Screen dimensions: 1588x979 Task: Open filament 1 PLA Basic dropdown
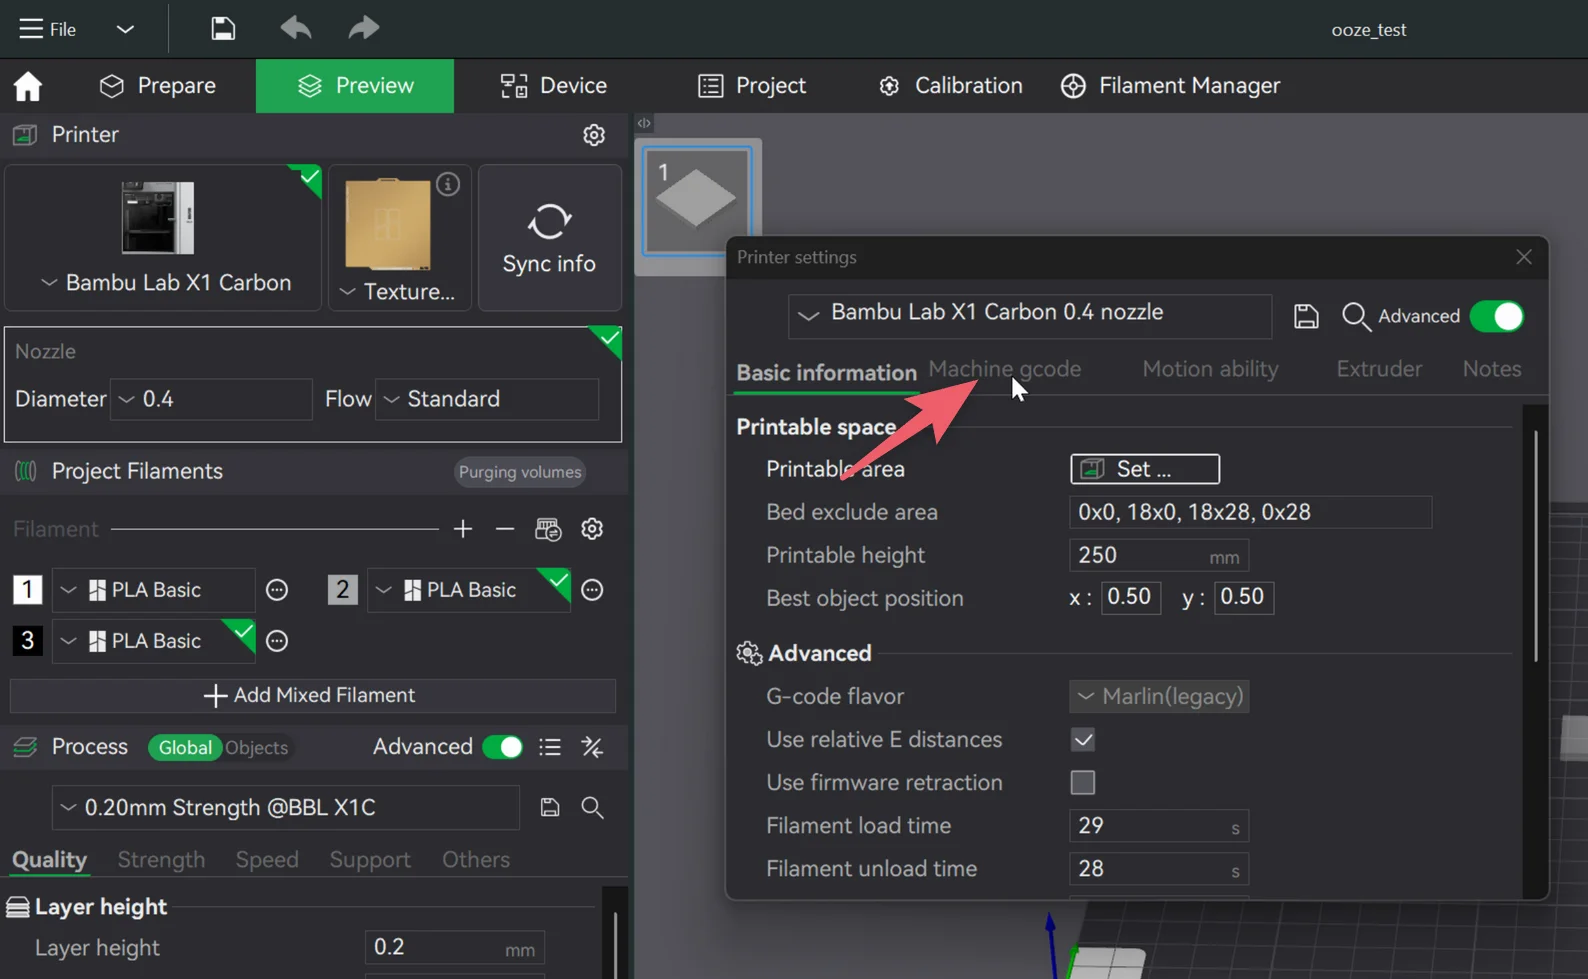(x=154, y=590)
